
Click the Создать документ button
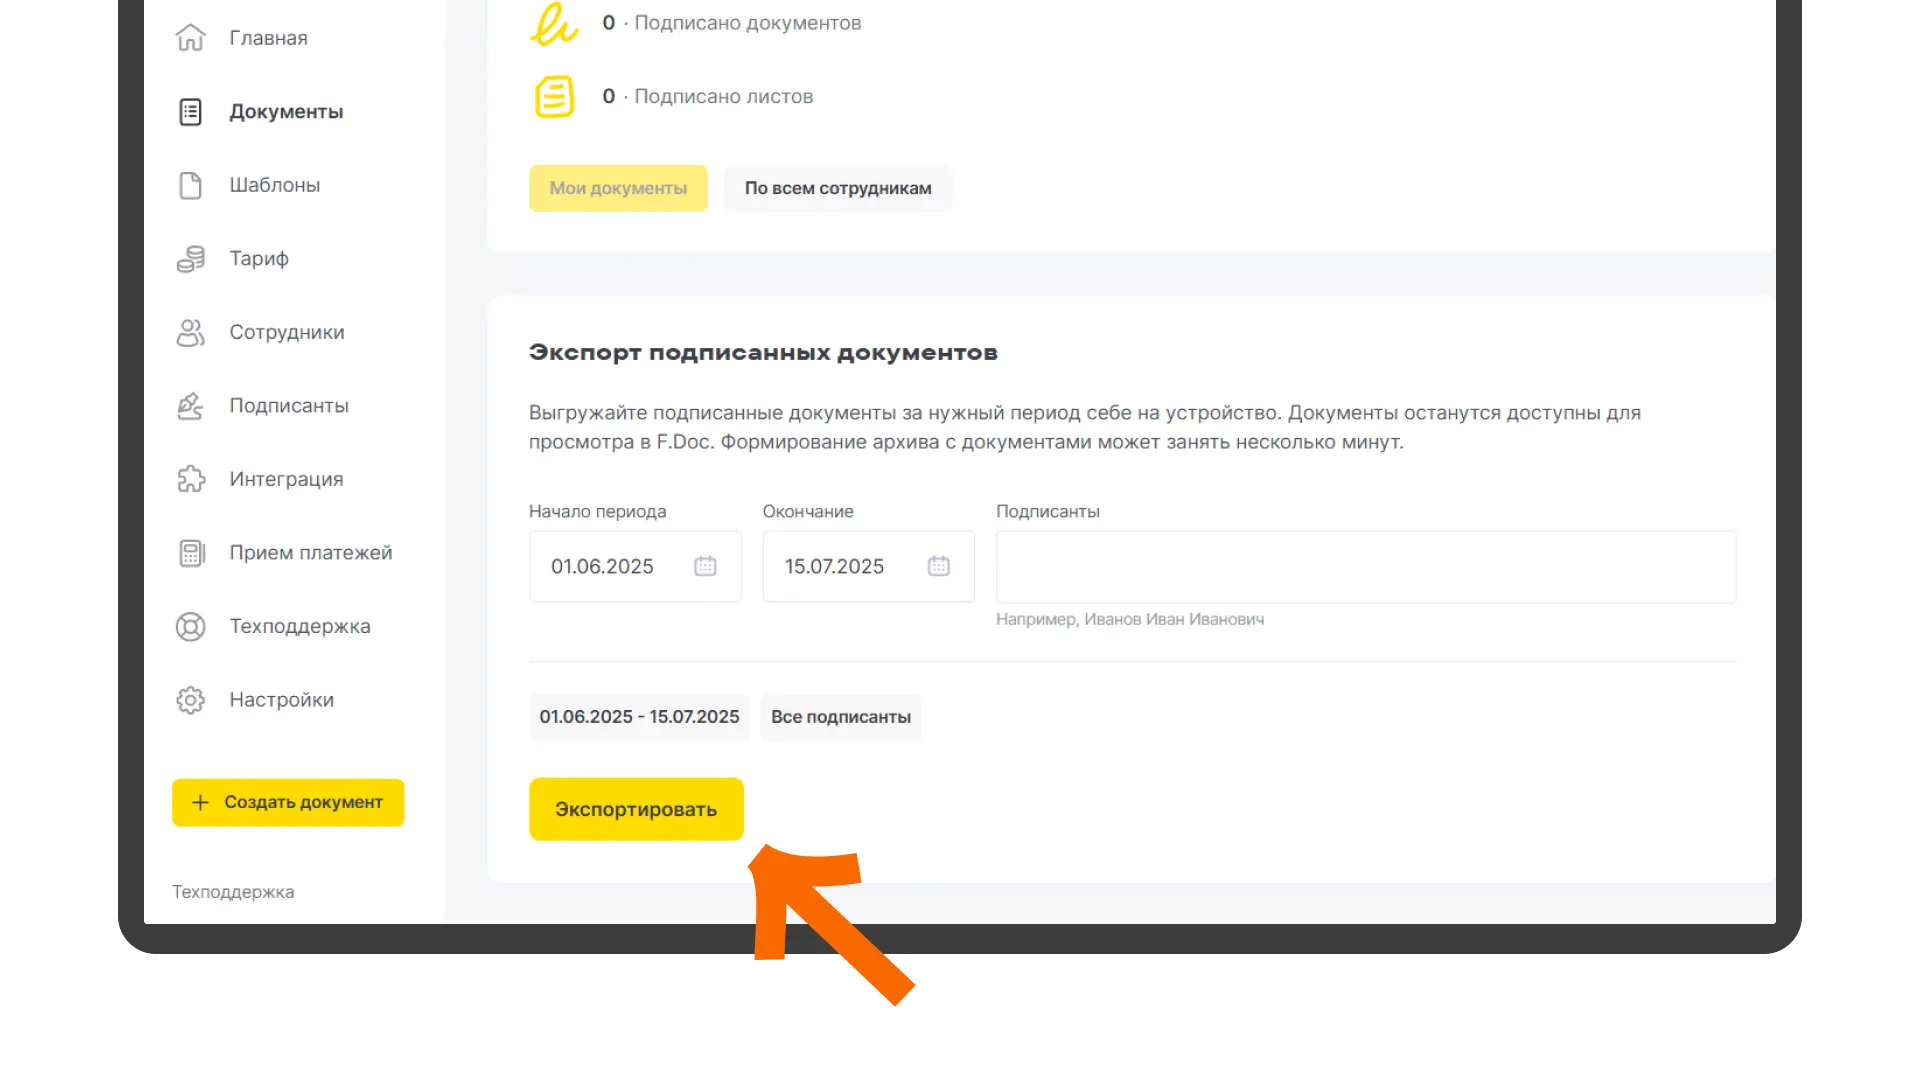288,802
